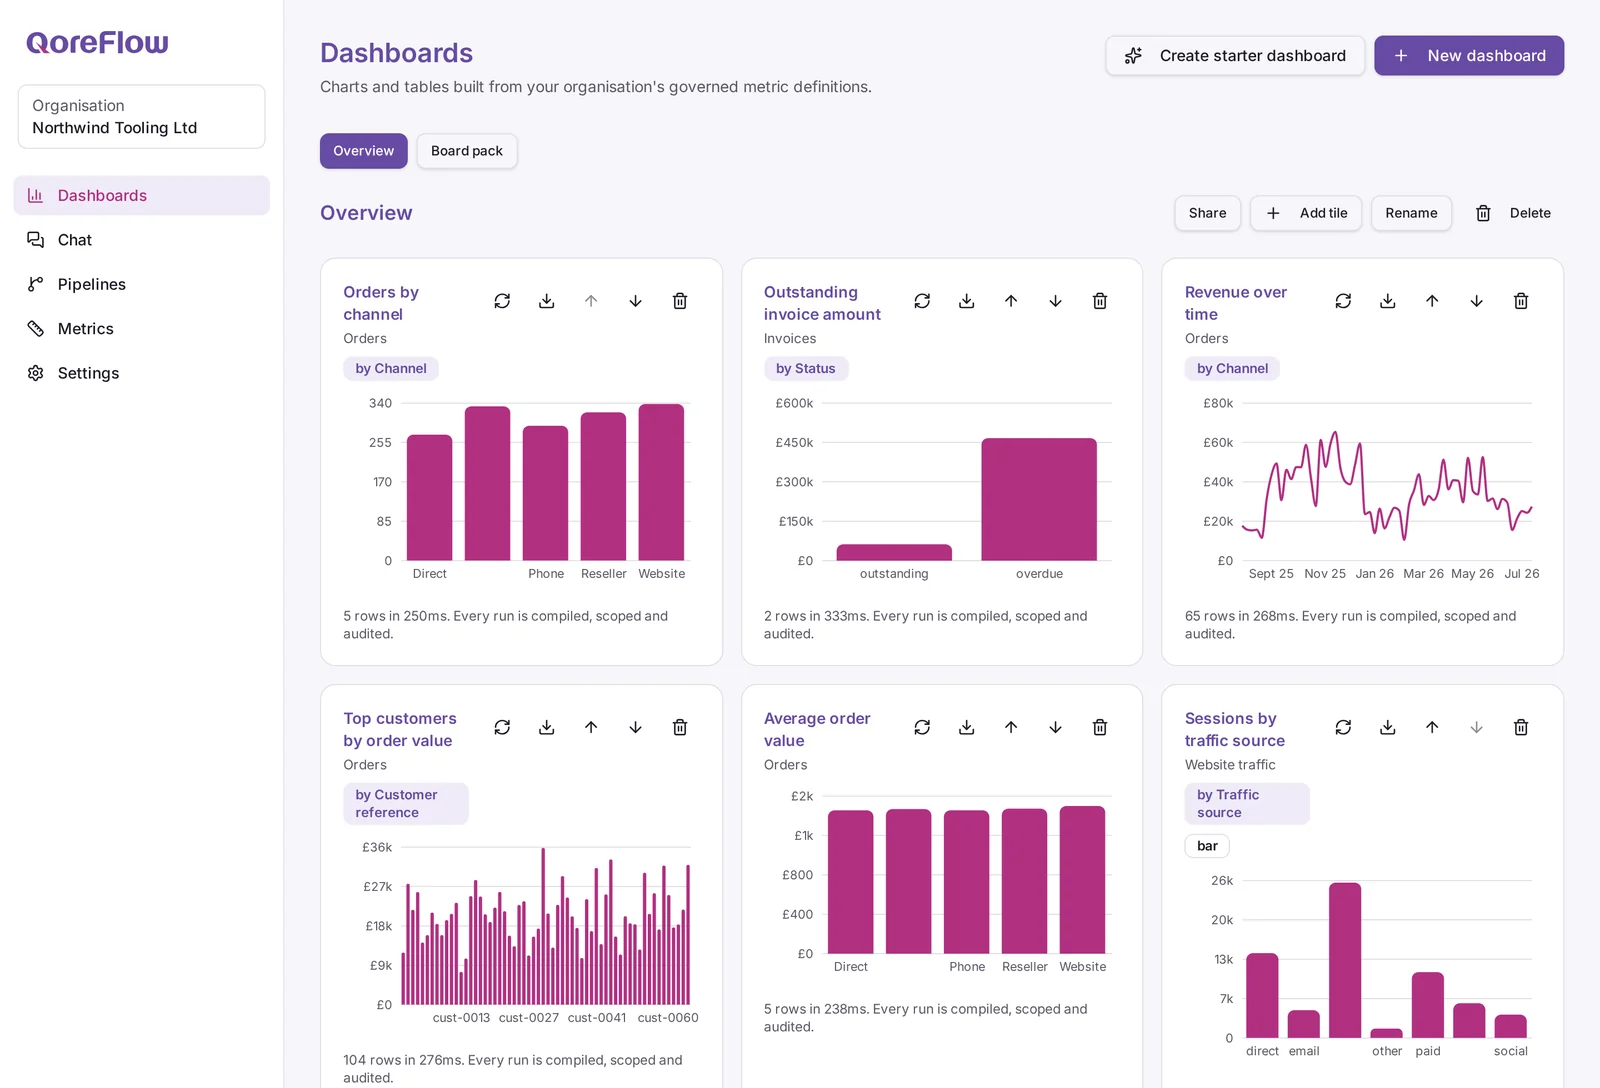The width and height of the screenshot is (1600, 1088).
Task: Move the Revenue over time tile up
Action: pos(1432,301)
